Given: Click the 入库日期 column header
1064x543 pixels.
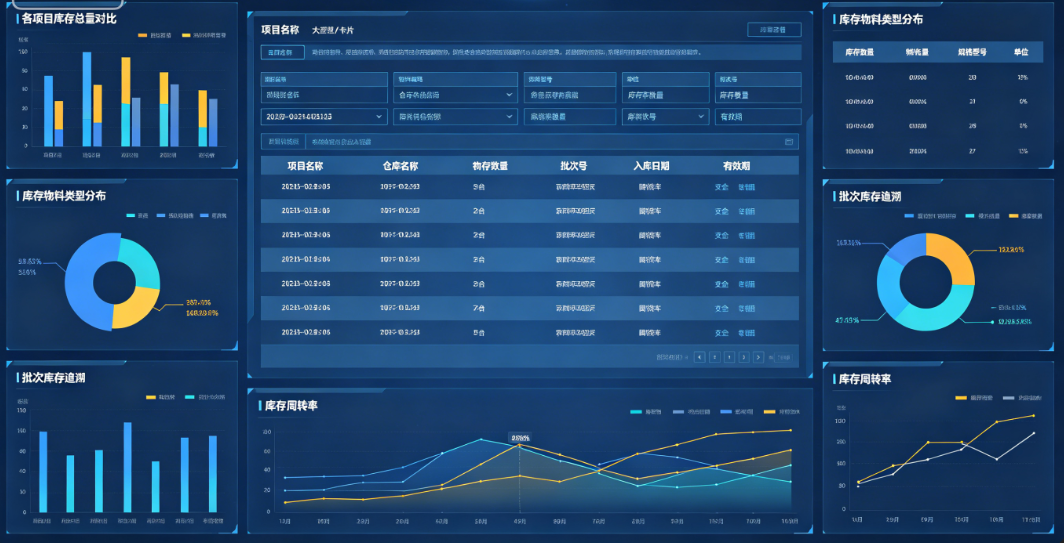Looking at the screenshot, I should pos(651,166).
